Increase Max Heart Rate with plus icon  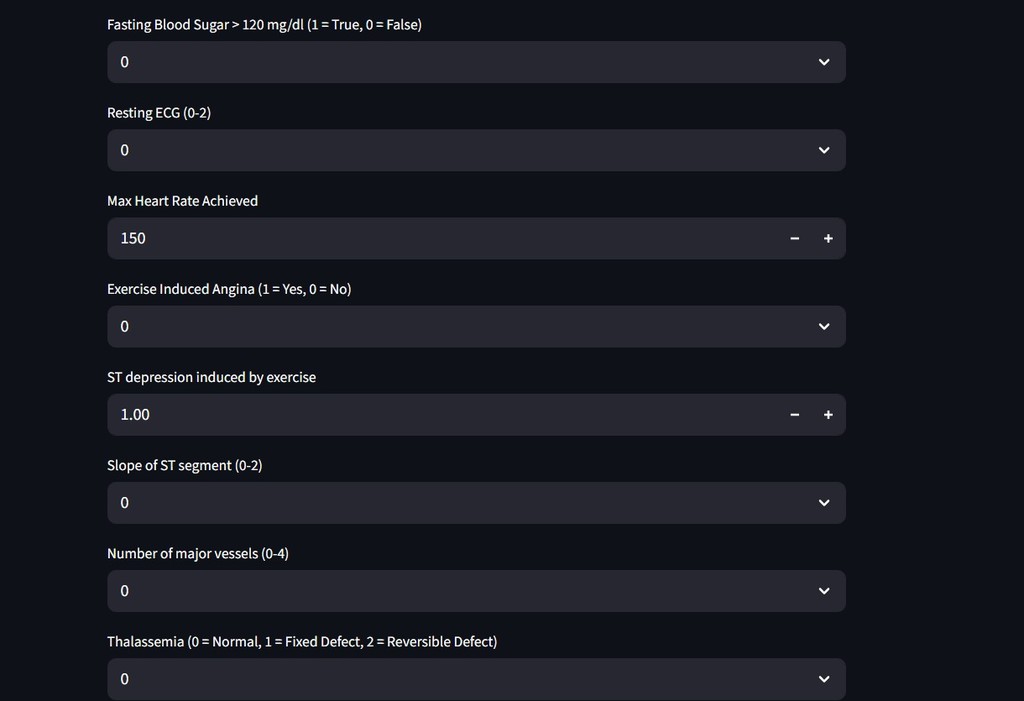click(x=828, y=238)
